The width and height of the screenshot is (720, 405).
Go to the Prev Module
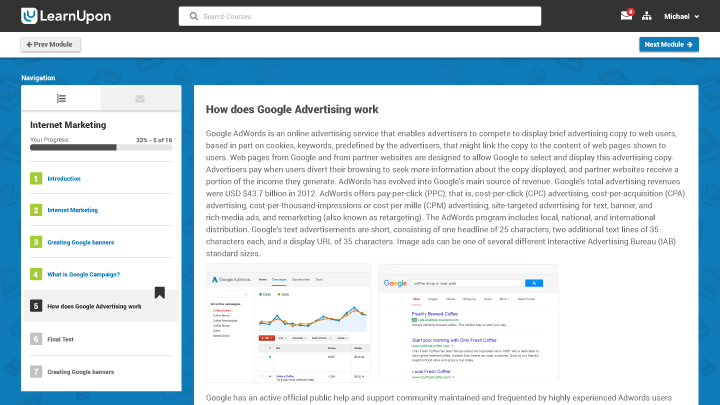coord(51,45)
